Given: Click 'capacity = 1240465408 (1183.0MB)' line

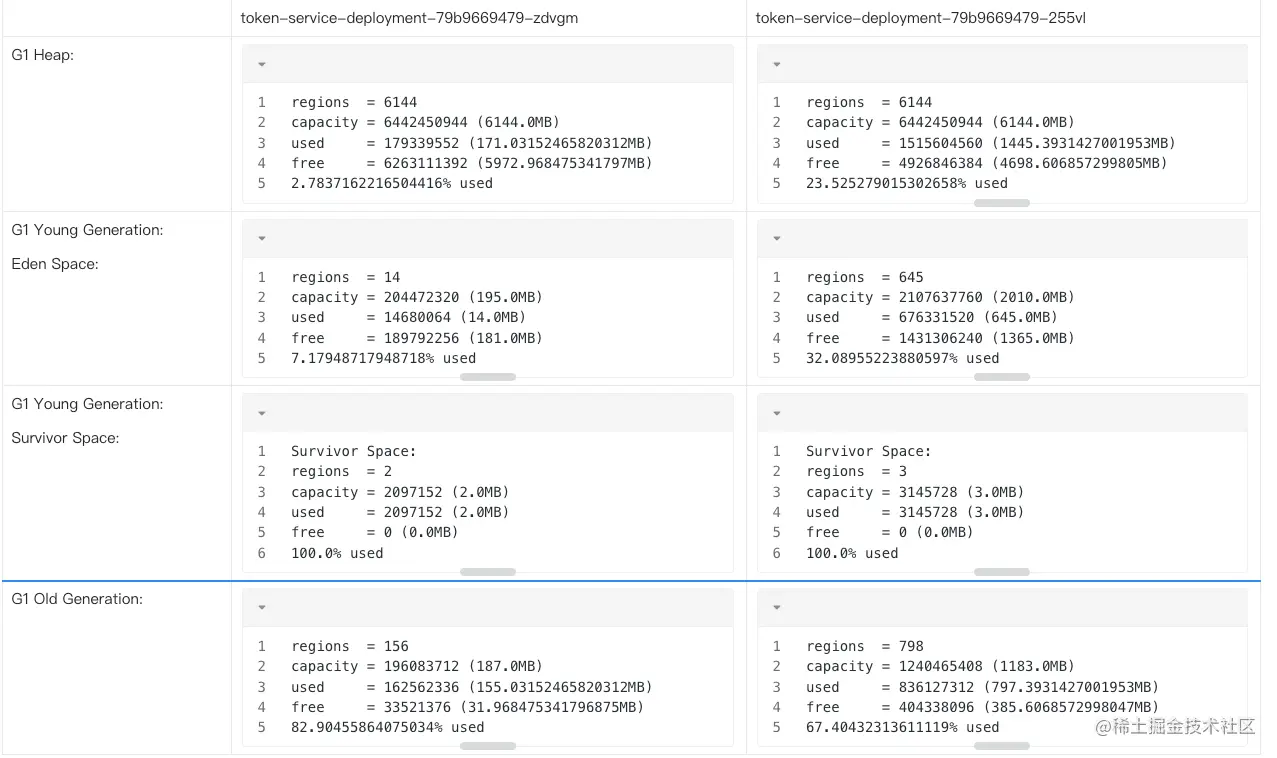Looking at the screenshot, I should [x=941, y=666].
